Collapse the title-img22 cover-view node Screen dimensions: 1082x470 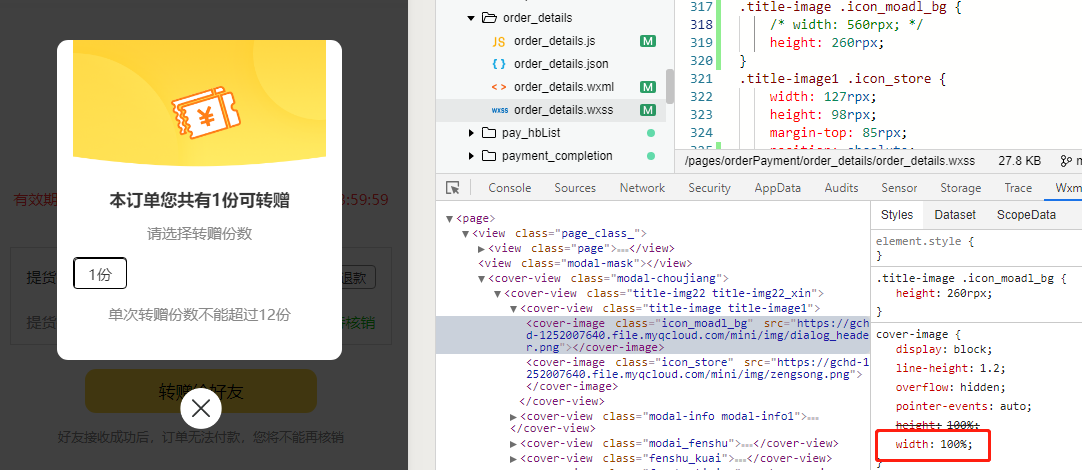pos(498,293)
